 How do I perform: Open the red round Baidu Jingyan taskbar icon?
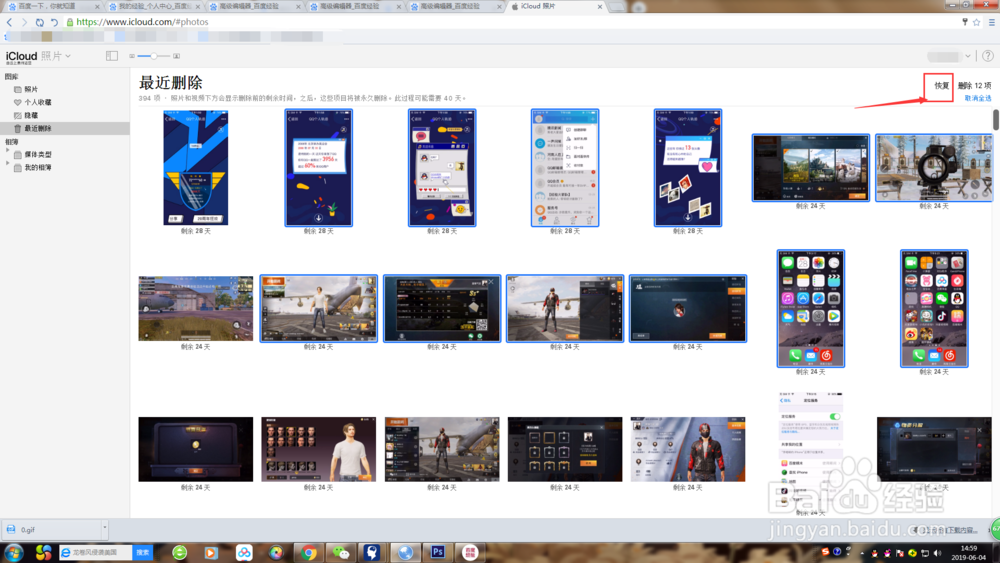point(470,552)
